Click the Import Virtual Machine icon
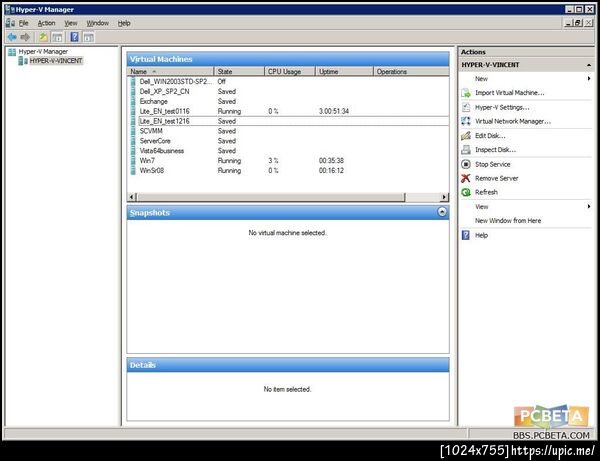This screenshot has width=600, height=461. pyautogui.click(x=466, y=93)
